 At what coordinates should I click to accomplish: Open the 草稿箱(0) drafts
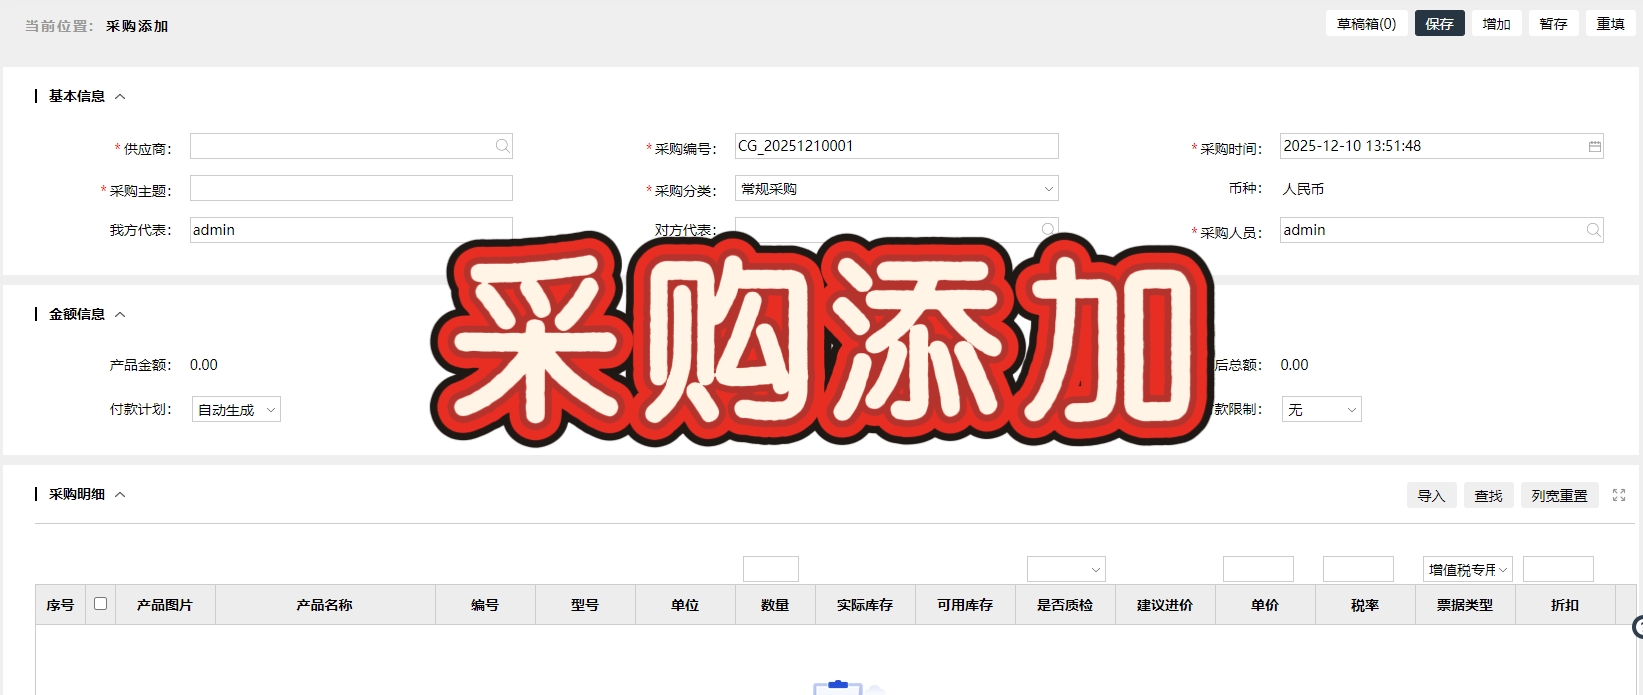click(1366, 23)
